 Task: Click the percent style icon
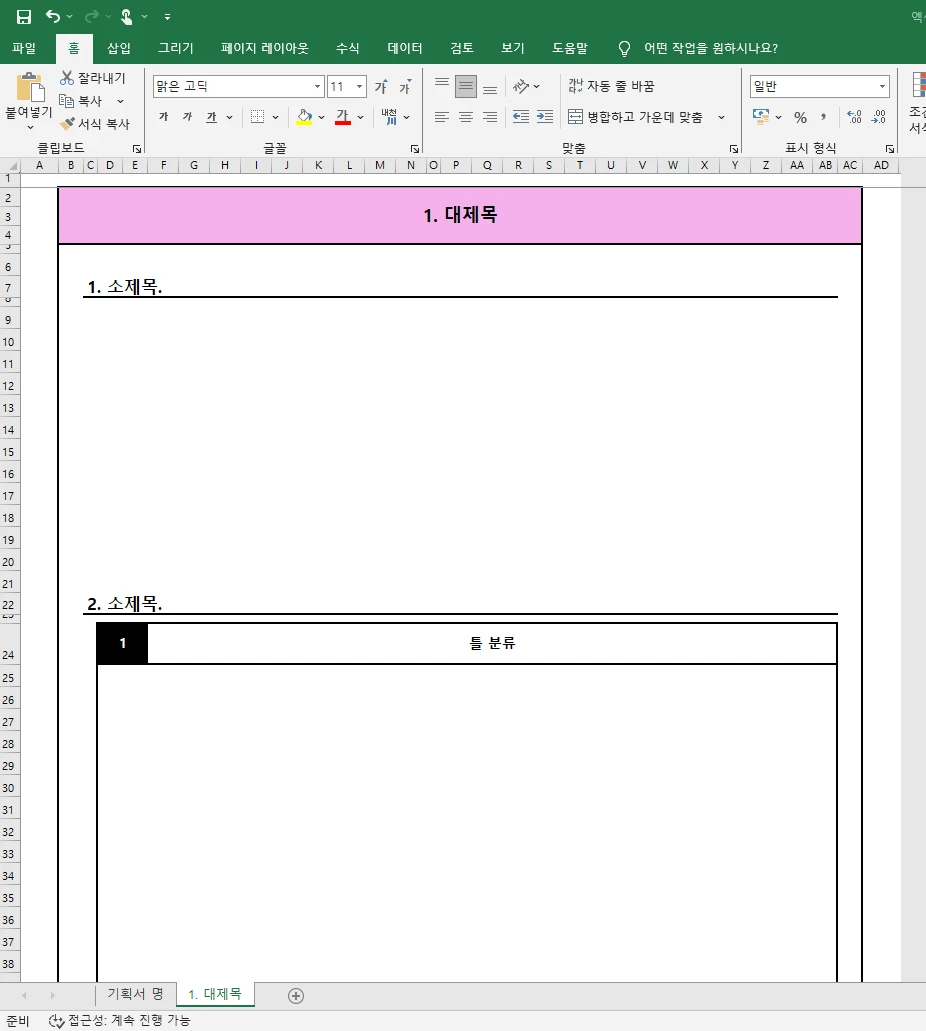pos(800,117)
